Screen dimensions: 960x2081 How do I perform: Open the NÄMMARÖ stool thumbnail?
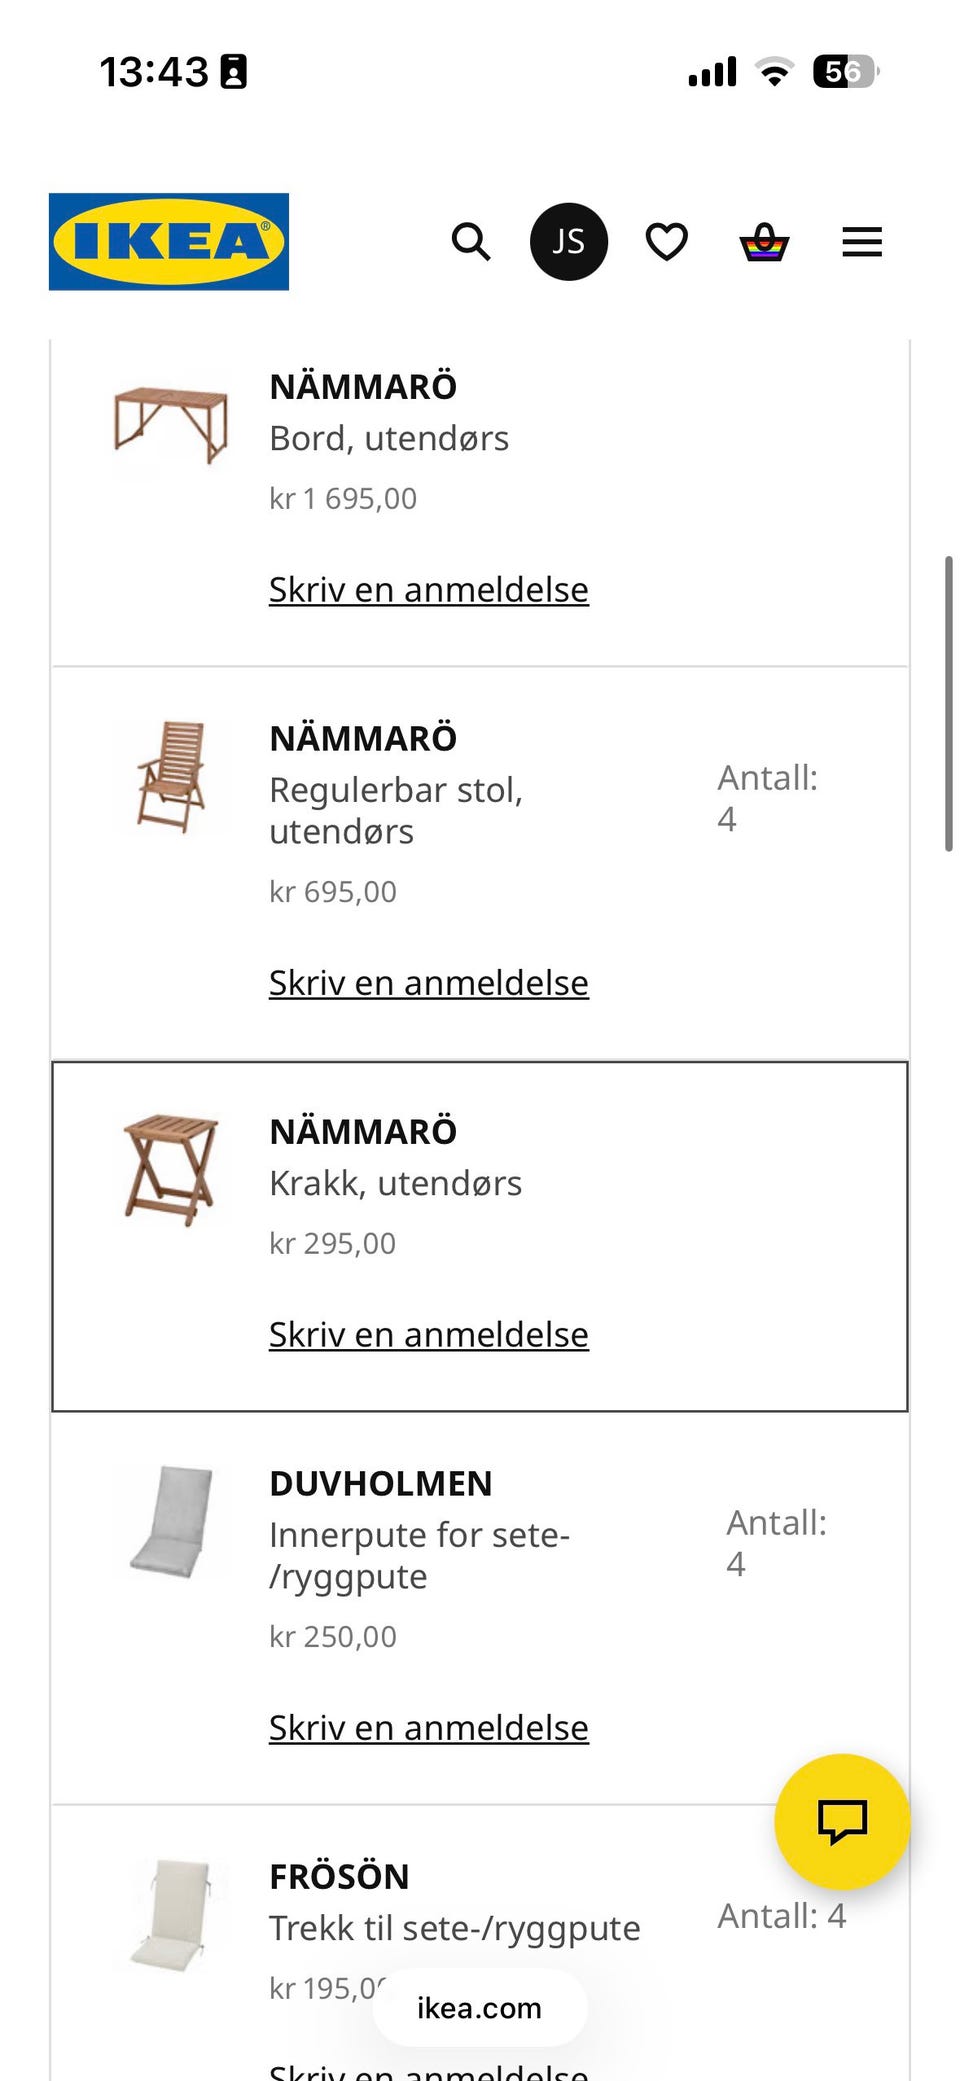pyautogui.click(x=171, y=1170)
